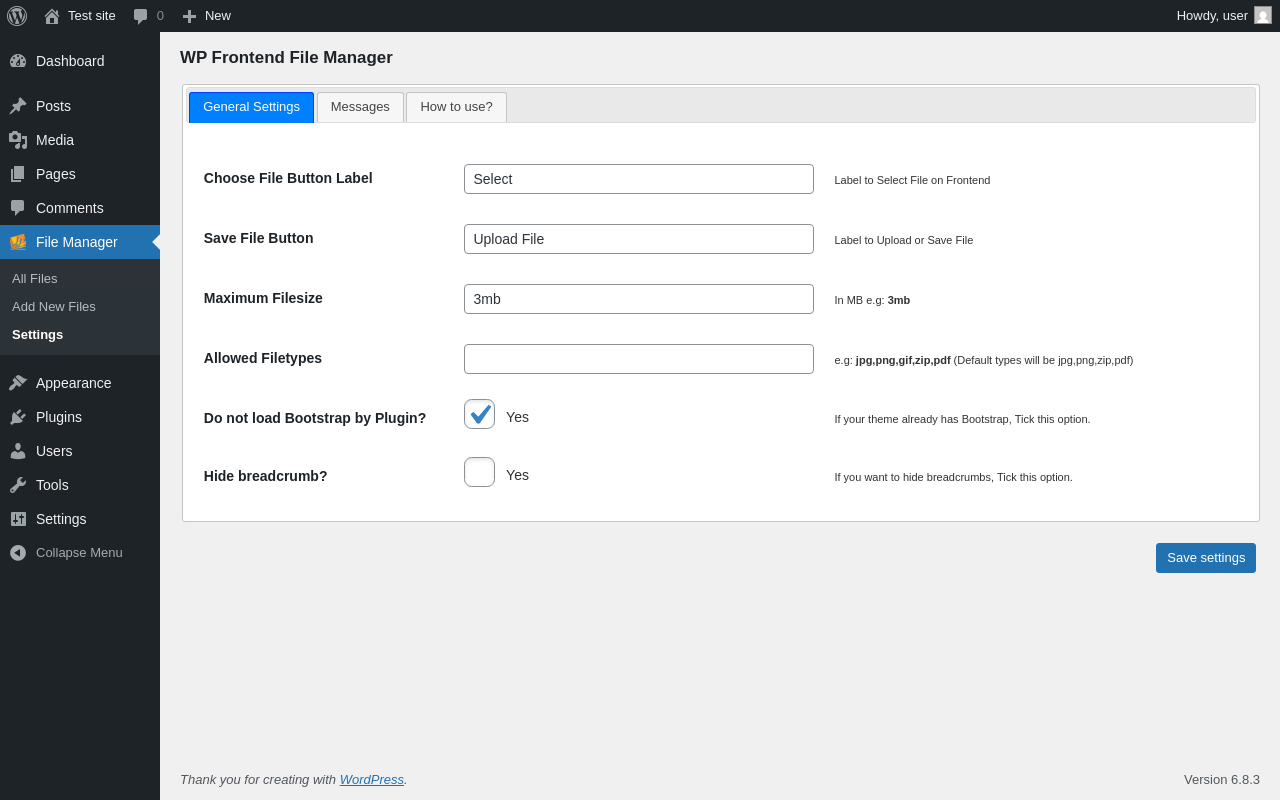The height and width of the screenshot is (800, 1280).
Task: Focus the Allowed Filetypes input field
Action: click(x=638, y=359)
